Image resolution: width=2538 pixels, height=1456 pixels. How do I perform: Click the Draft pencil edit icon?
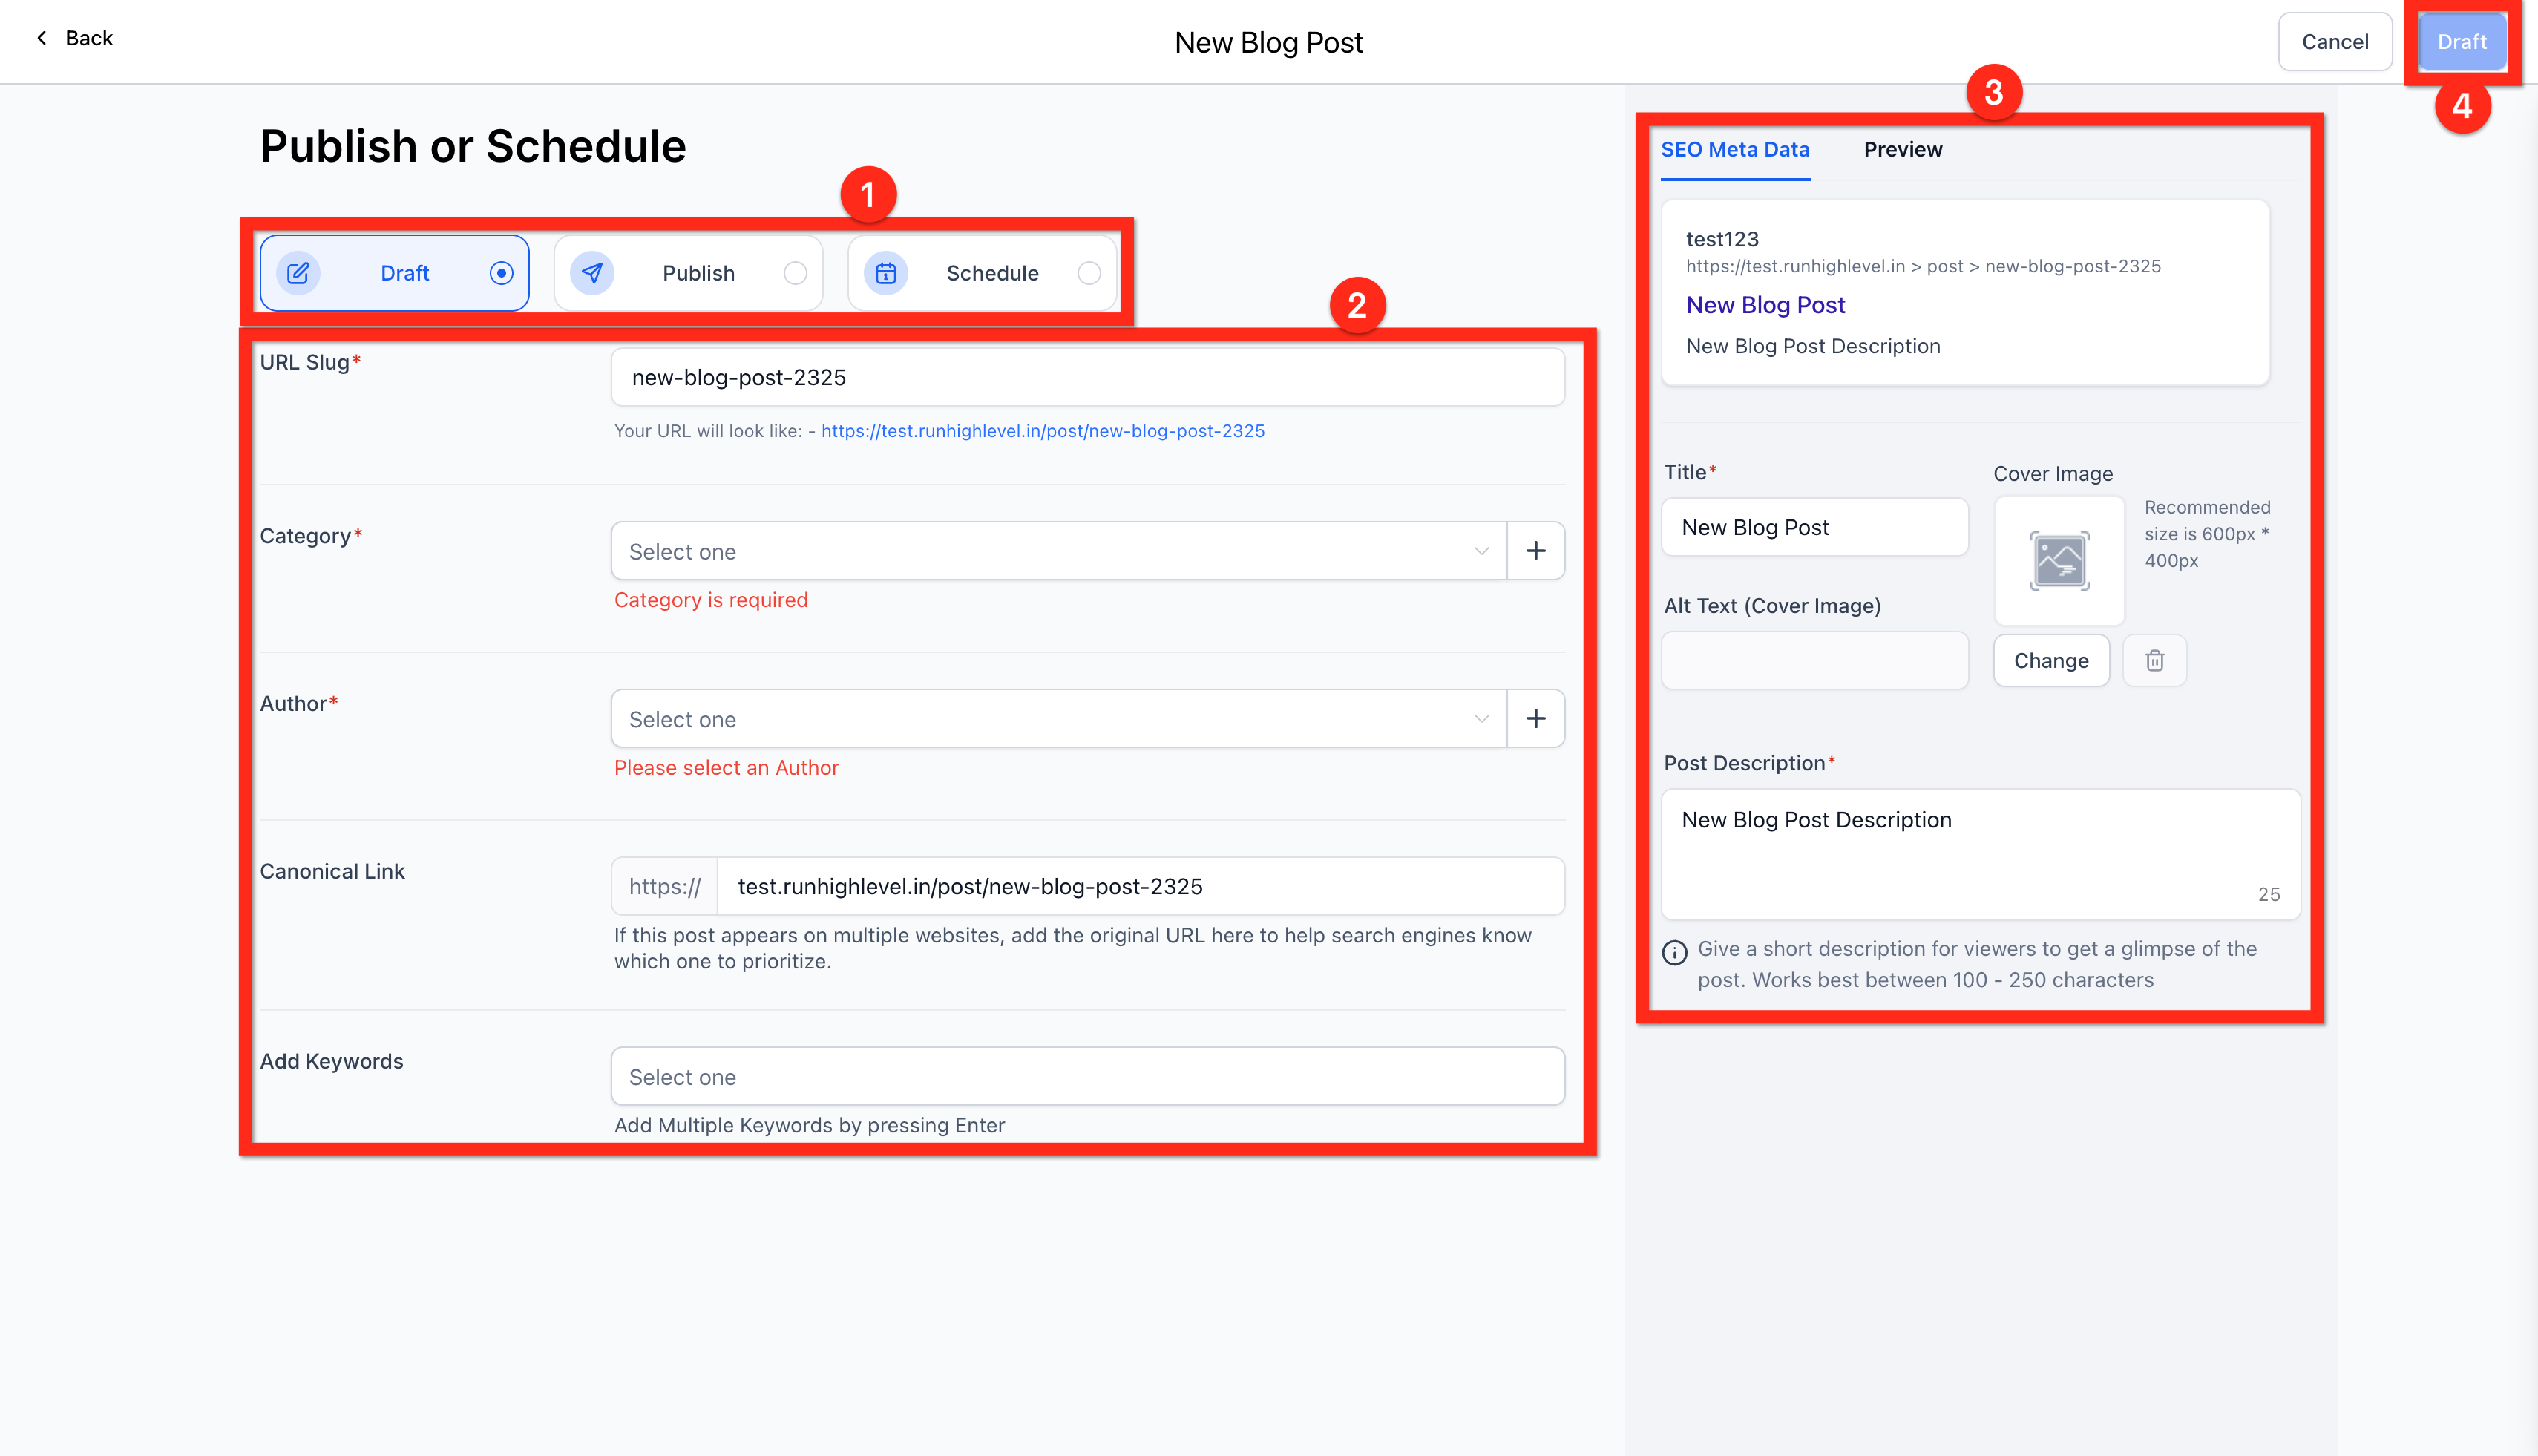(x=298, y=273)
